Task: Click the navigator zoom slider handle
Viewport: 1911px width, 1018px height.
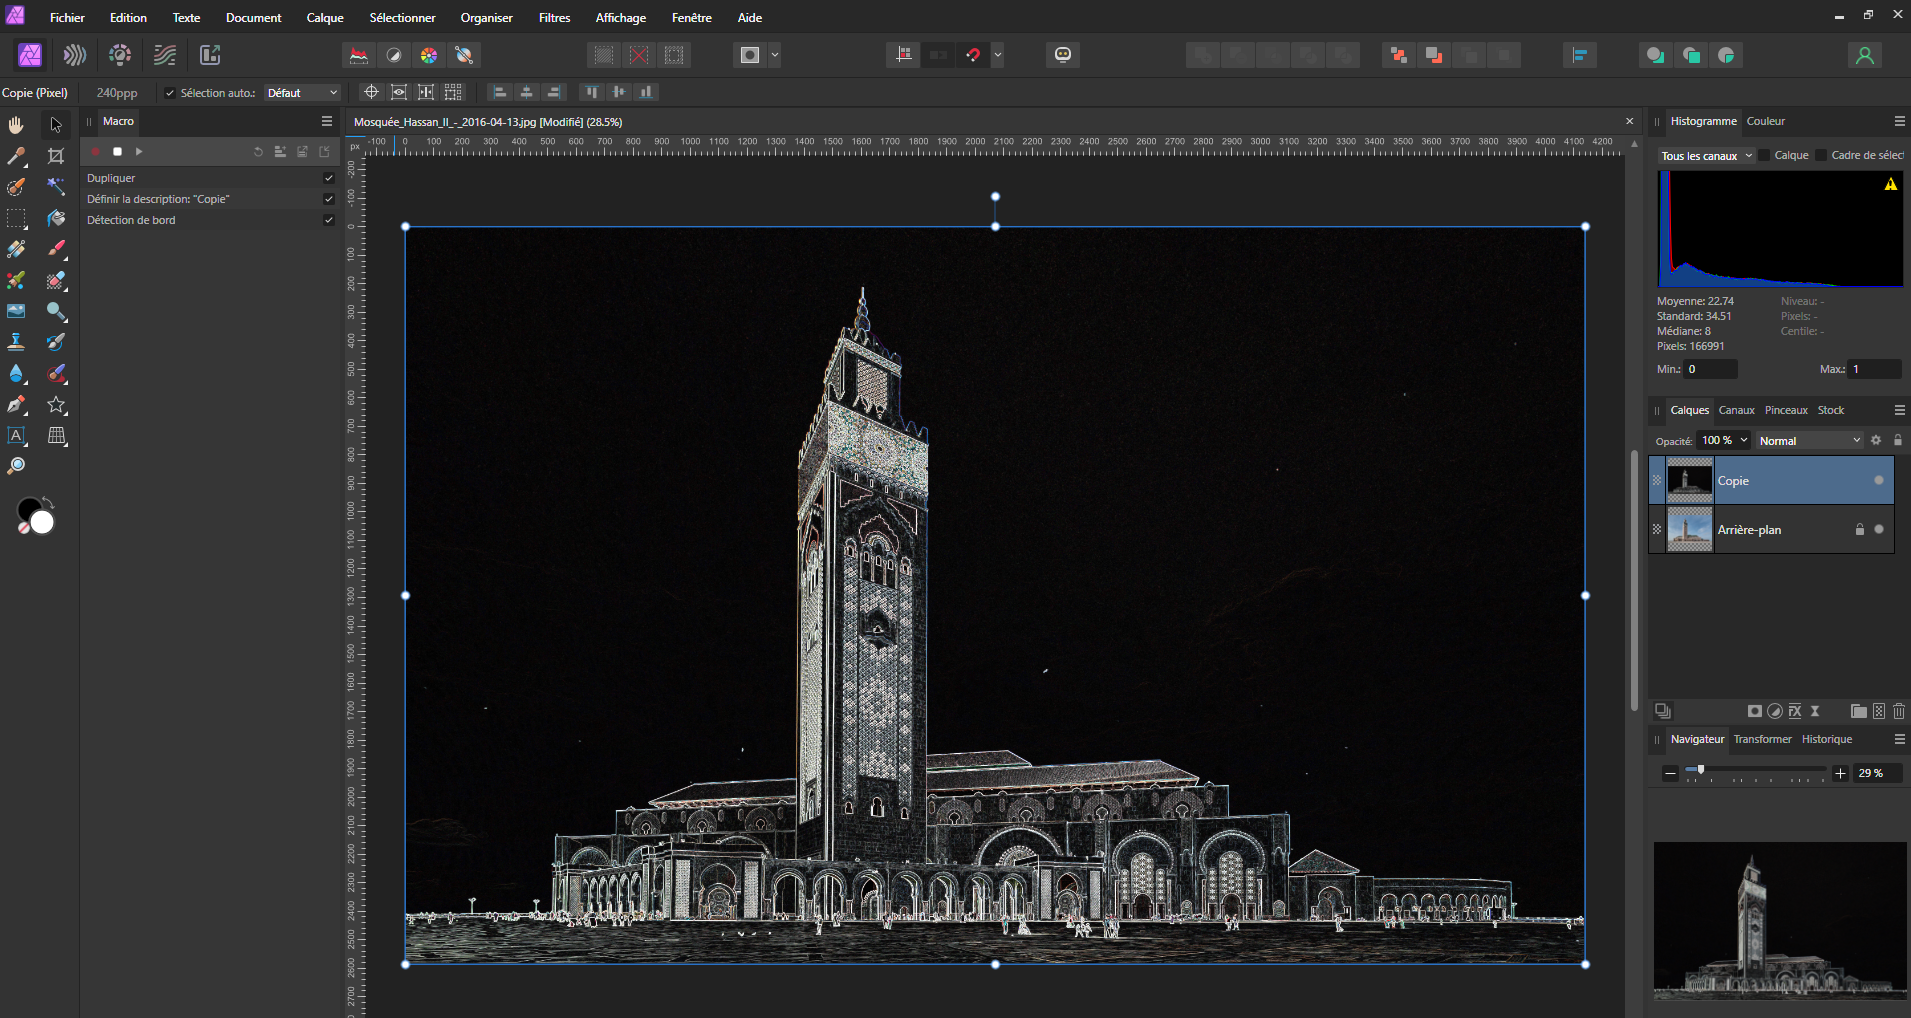Action: point(1701,770)
